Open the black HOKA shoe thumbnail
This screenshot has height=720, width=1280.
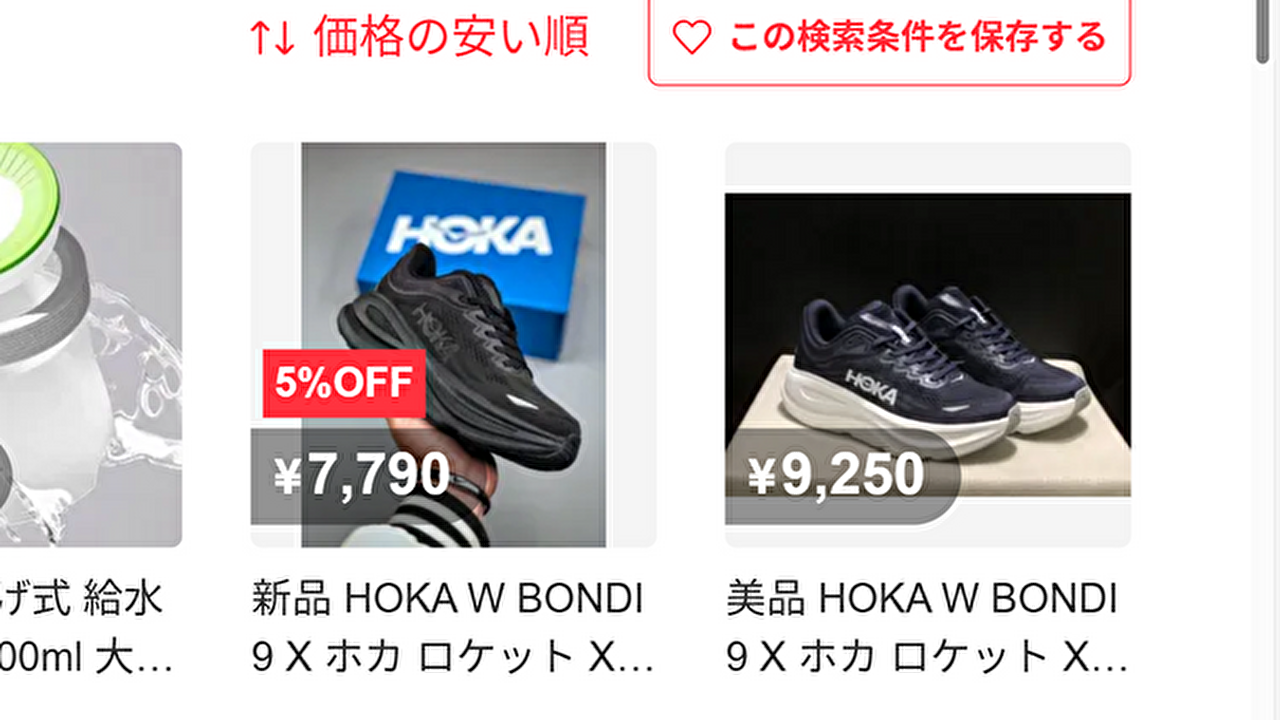click(x=453, y=345)
